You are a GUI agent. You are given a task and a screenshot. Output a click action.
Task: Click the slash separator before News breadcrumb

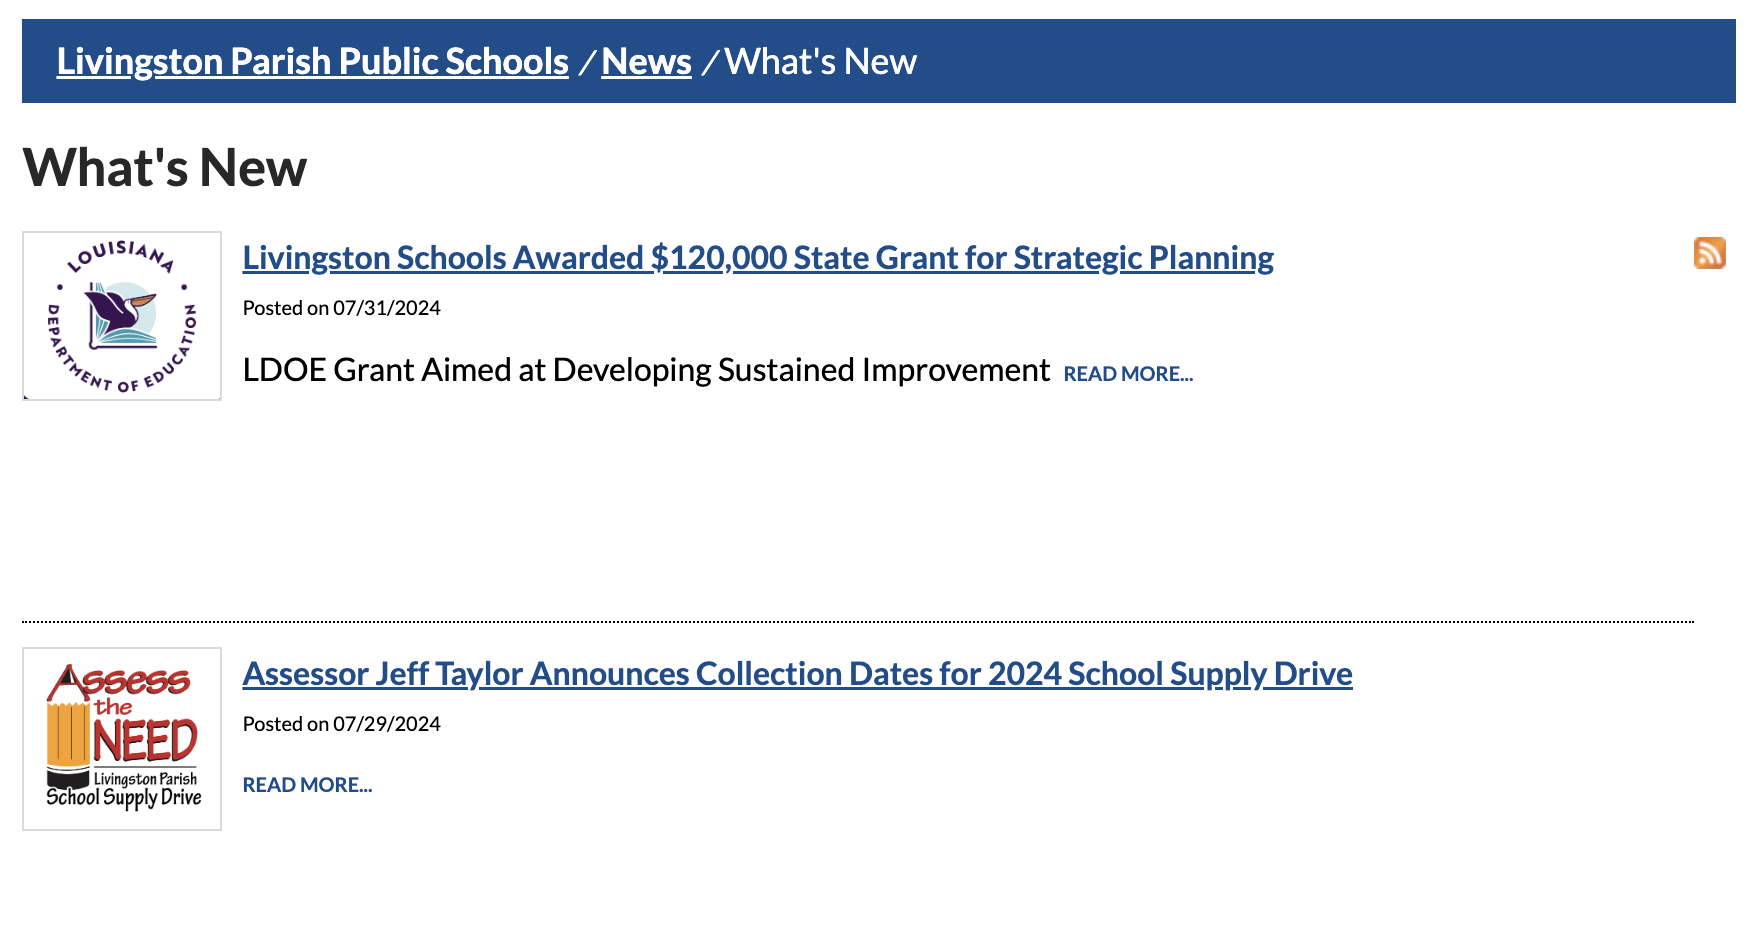pyautogui.click(x=587, y=63)
